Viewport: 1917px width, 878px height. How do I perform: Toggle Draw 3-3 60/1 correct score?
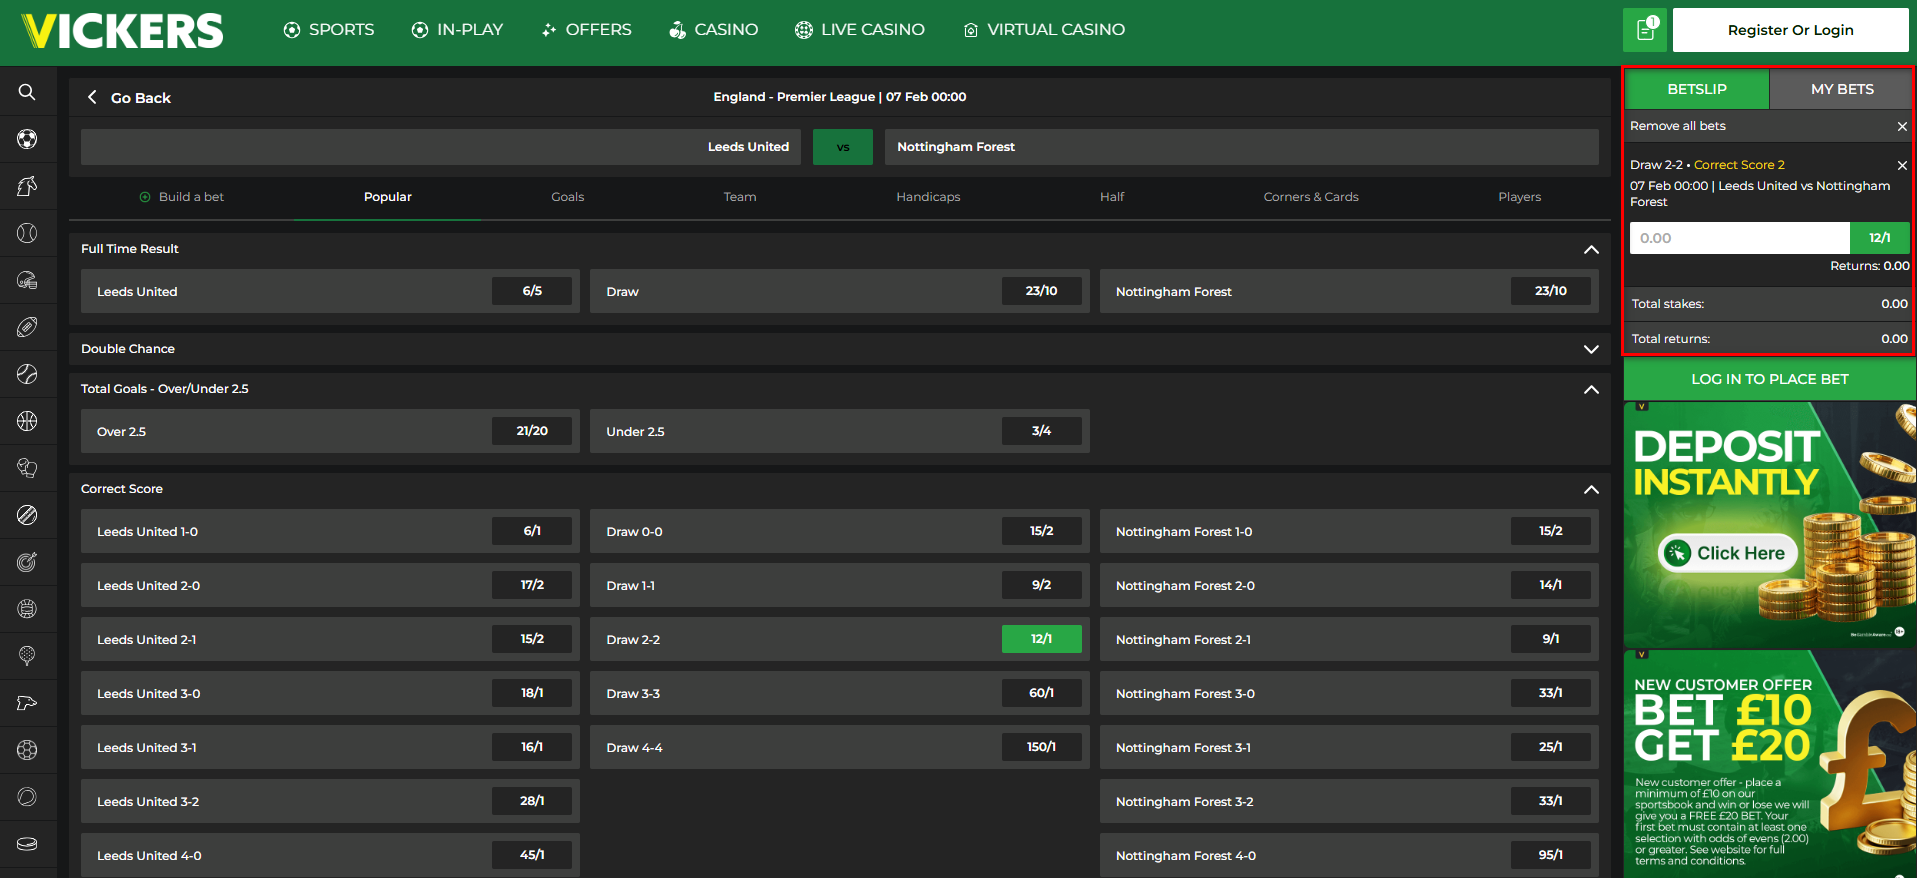(x=1041, y=693)
